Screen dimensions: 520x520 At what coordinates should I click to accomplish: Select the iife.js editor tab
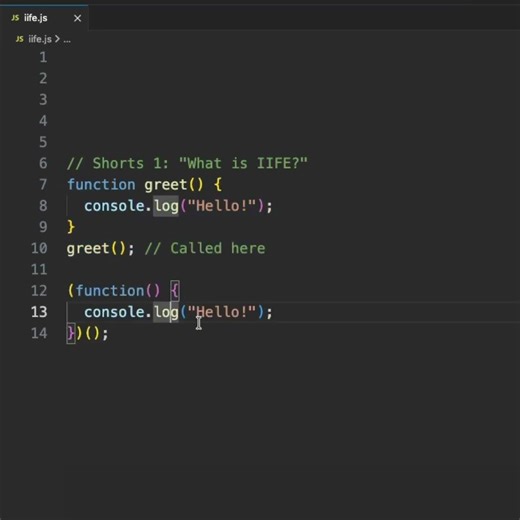pyautogui.click(x=44, y=18)
